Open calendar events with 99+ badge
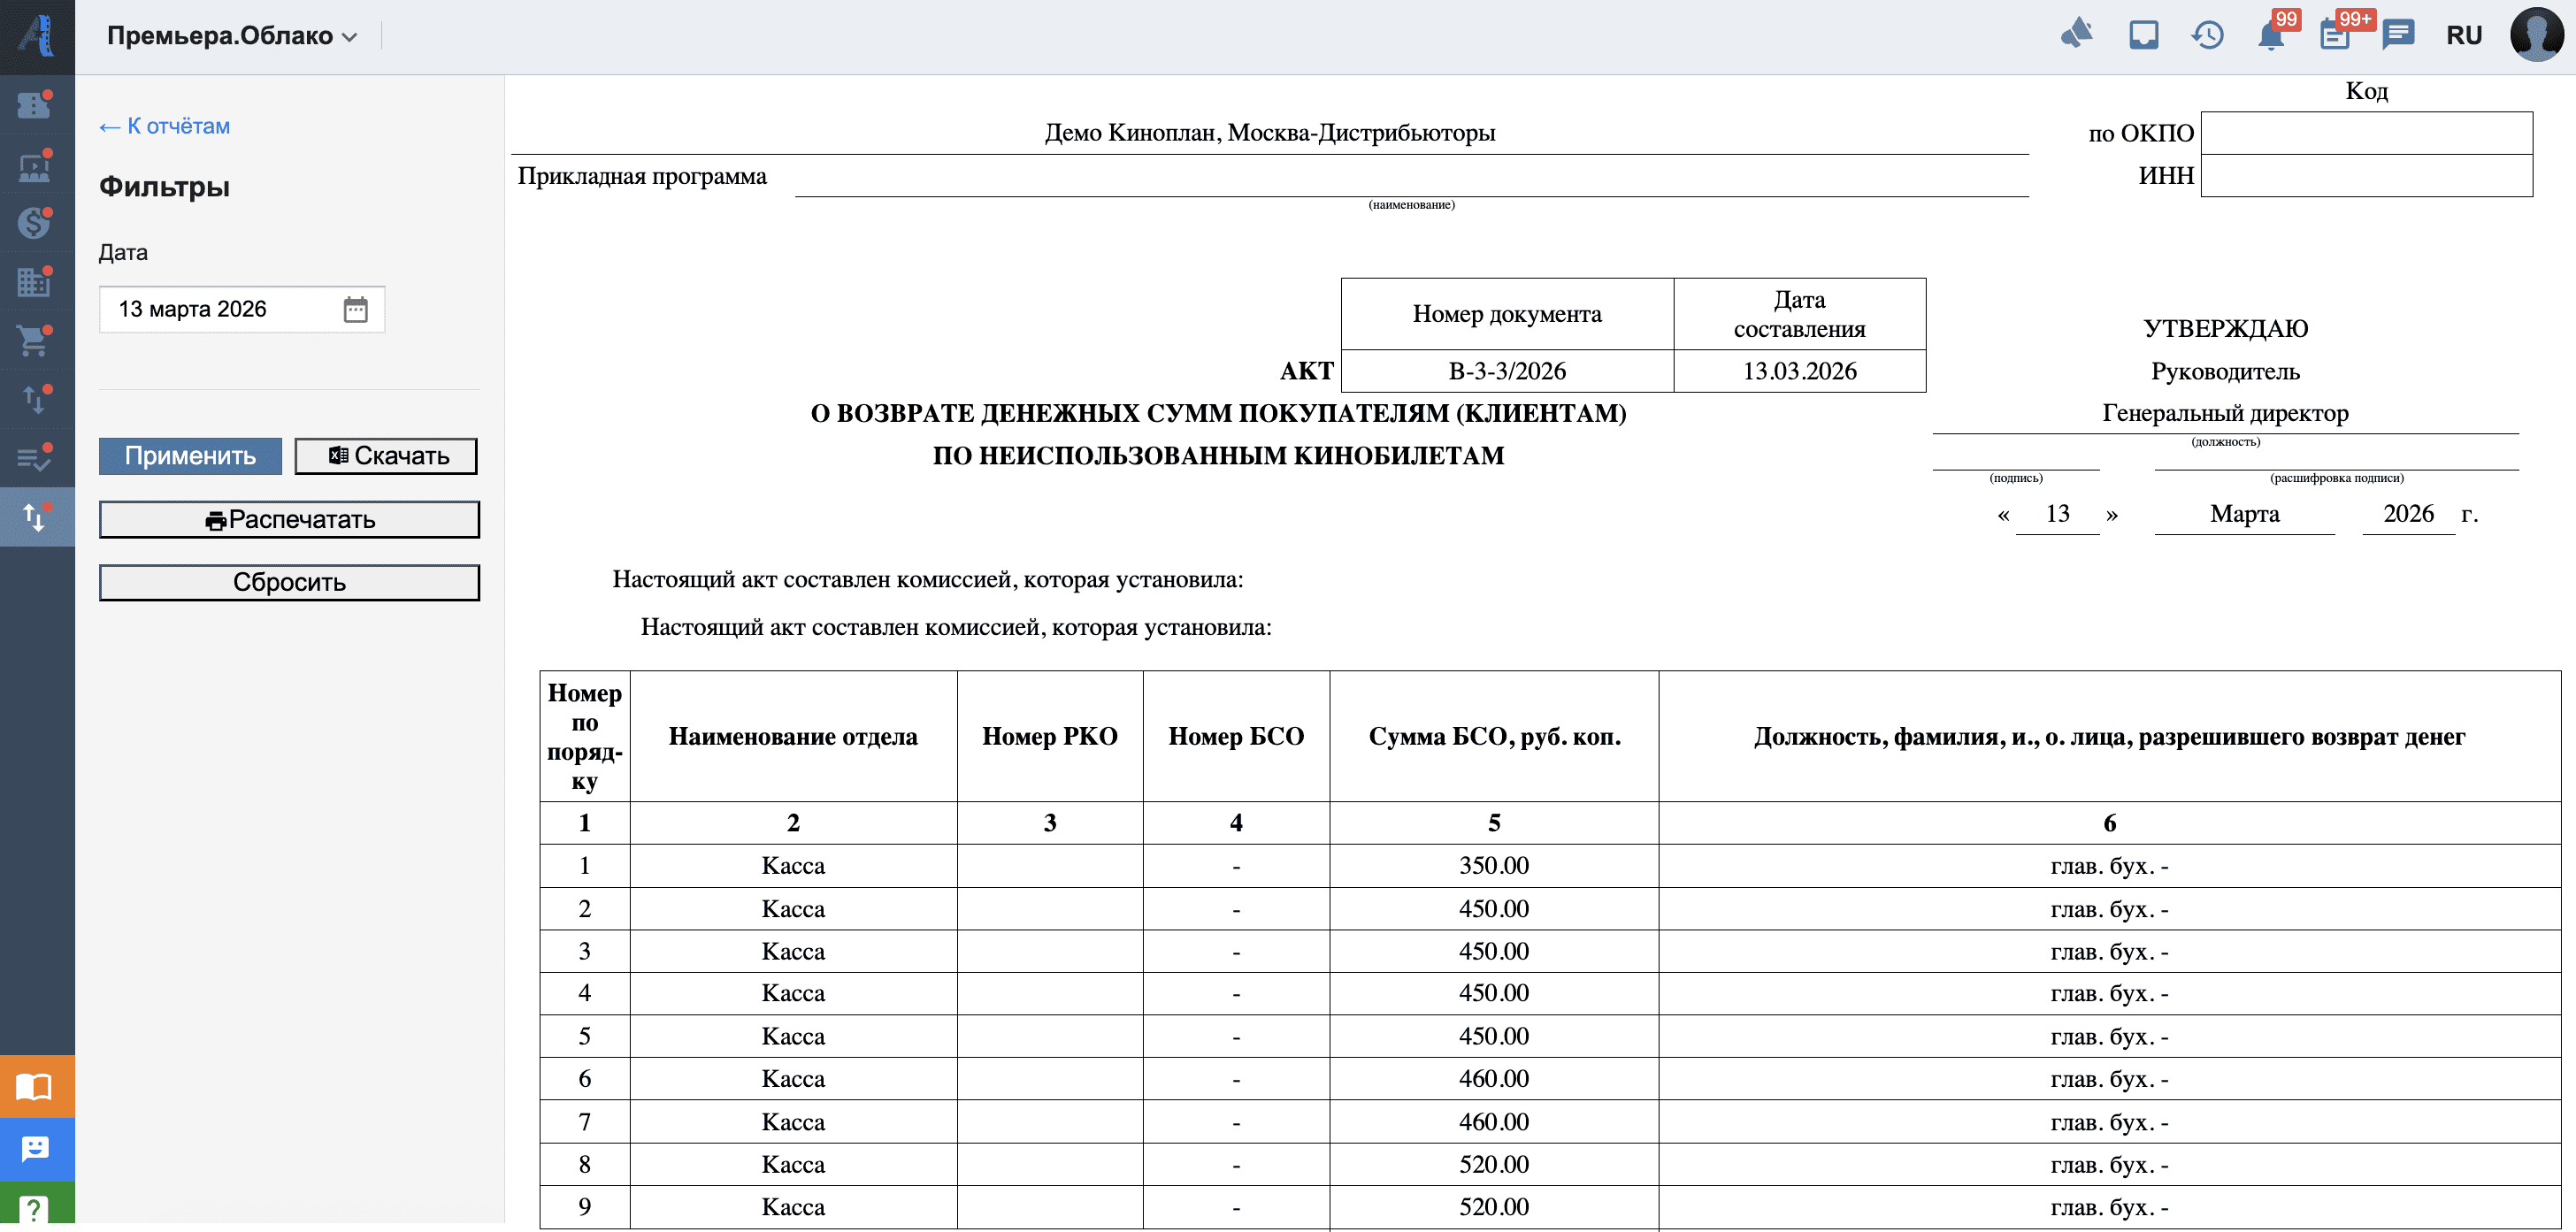Viewport: 2576px width, 1232px height. coord(2335,35)
